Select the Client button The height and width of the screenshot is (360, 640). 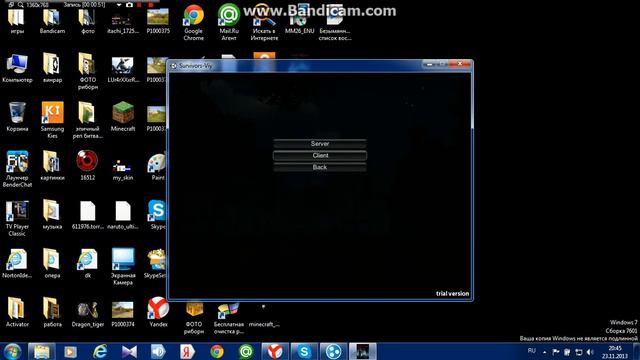(x=320, y=156)
